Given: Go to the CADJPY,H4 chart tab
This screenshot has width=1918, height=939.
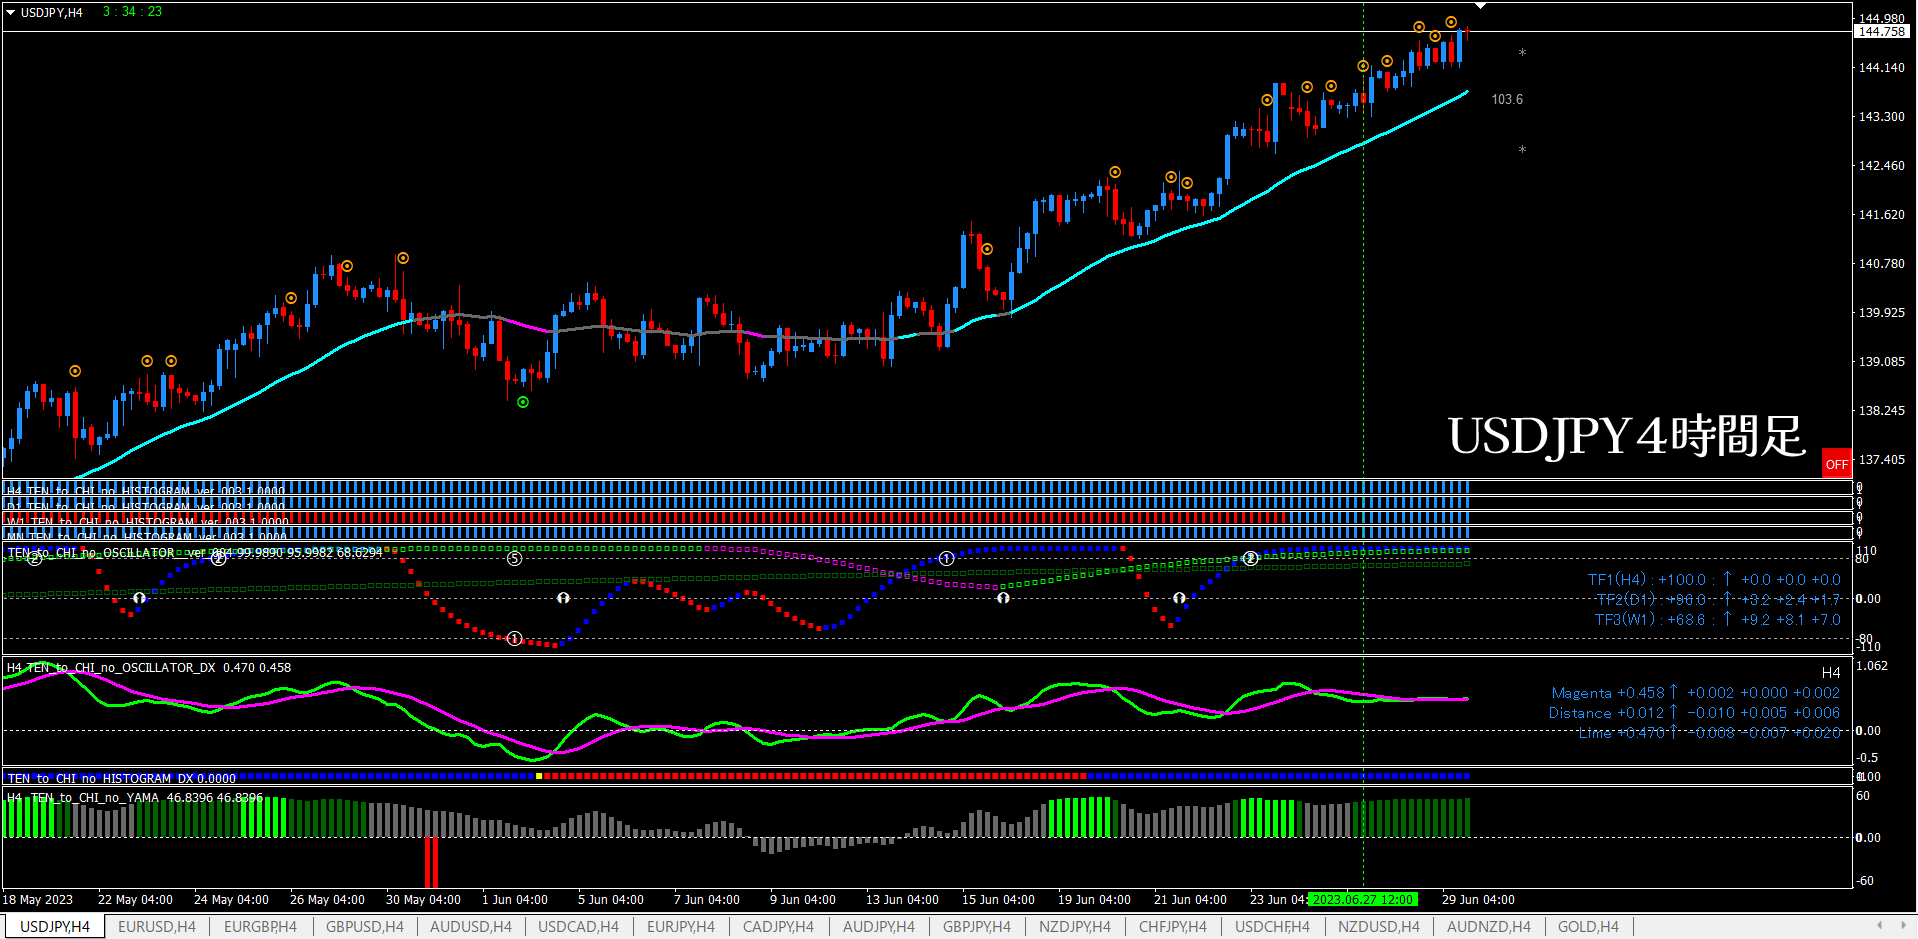Looking at the screenshot, I should 778,927.
